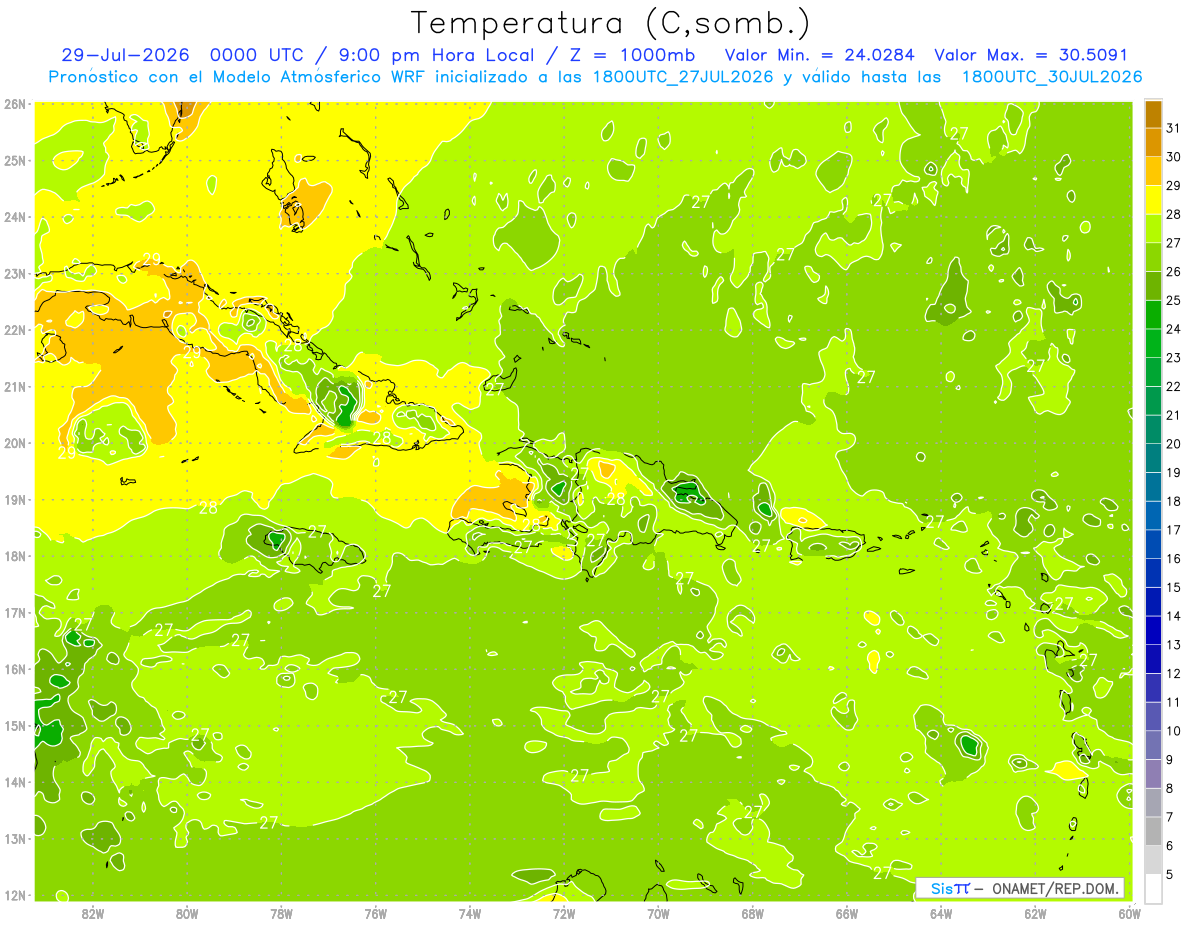Click the "30" label on the color scale

coord(1173,157)
